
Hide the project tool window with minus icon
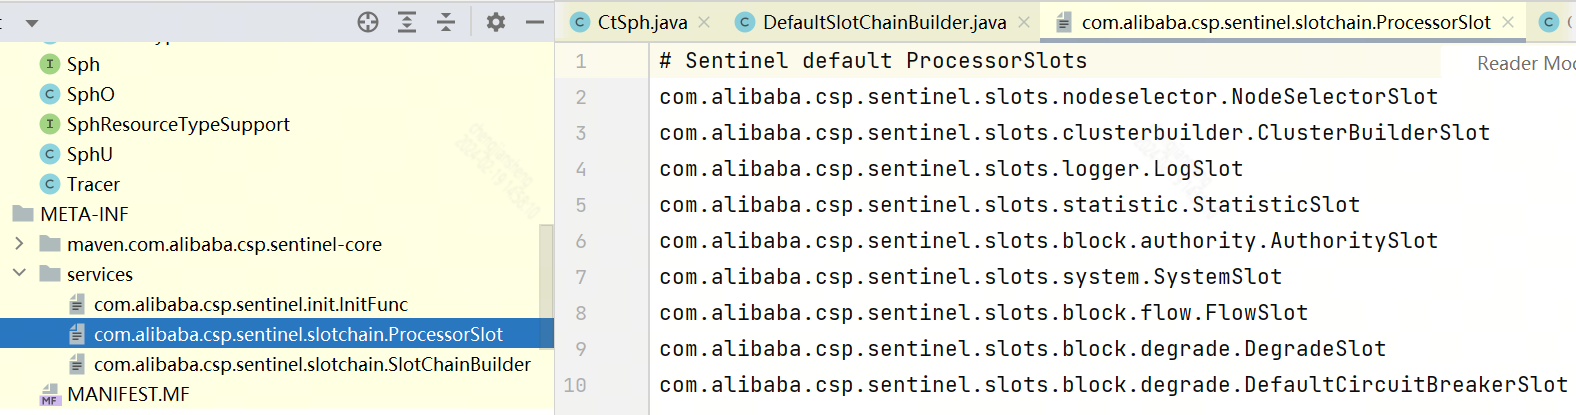coord(535,22)
